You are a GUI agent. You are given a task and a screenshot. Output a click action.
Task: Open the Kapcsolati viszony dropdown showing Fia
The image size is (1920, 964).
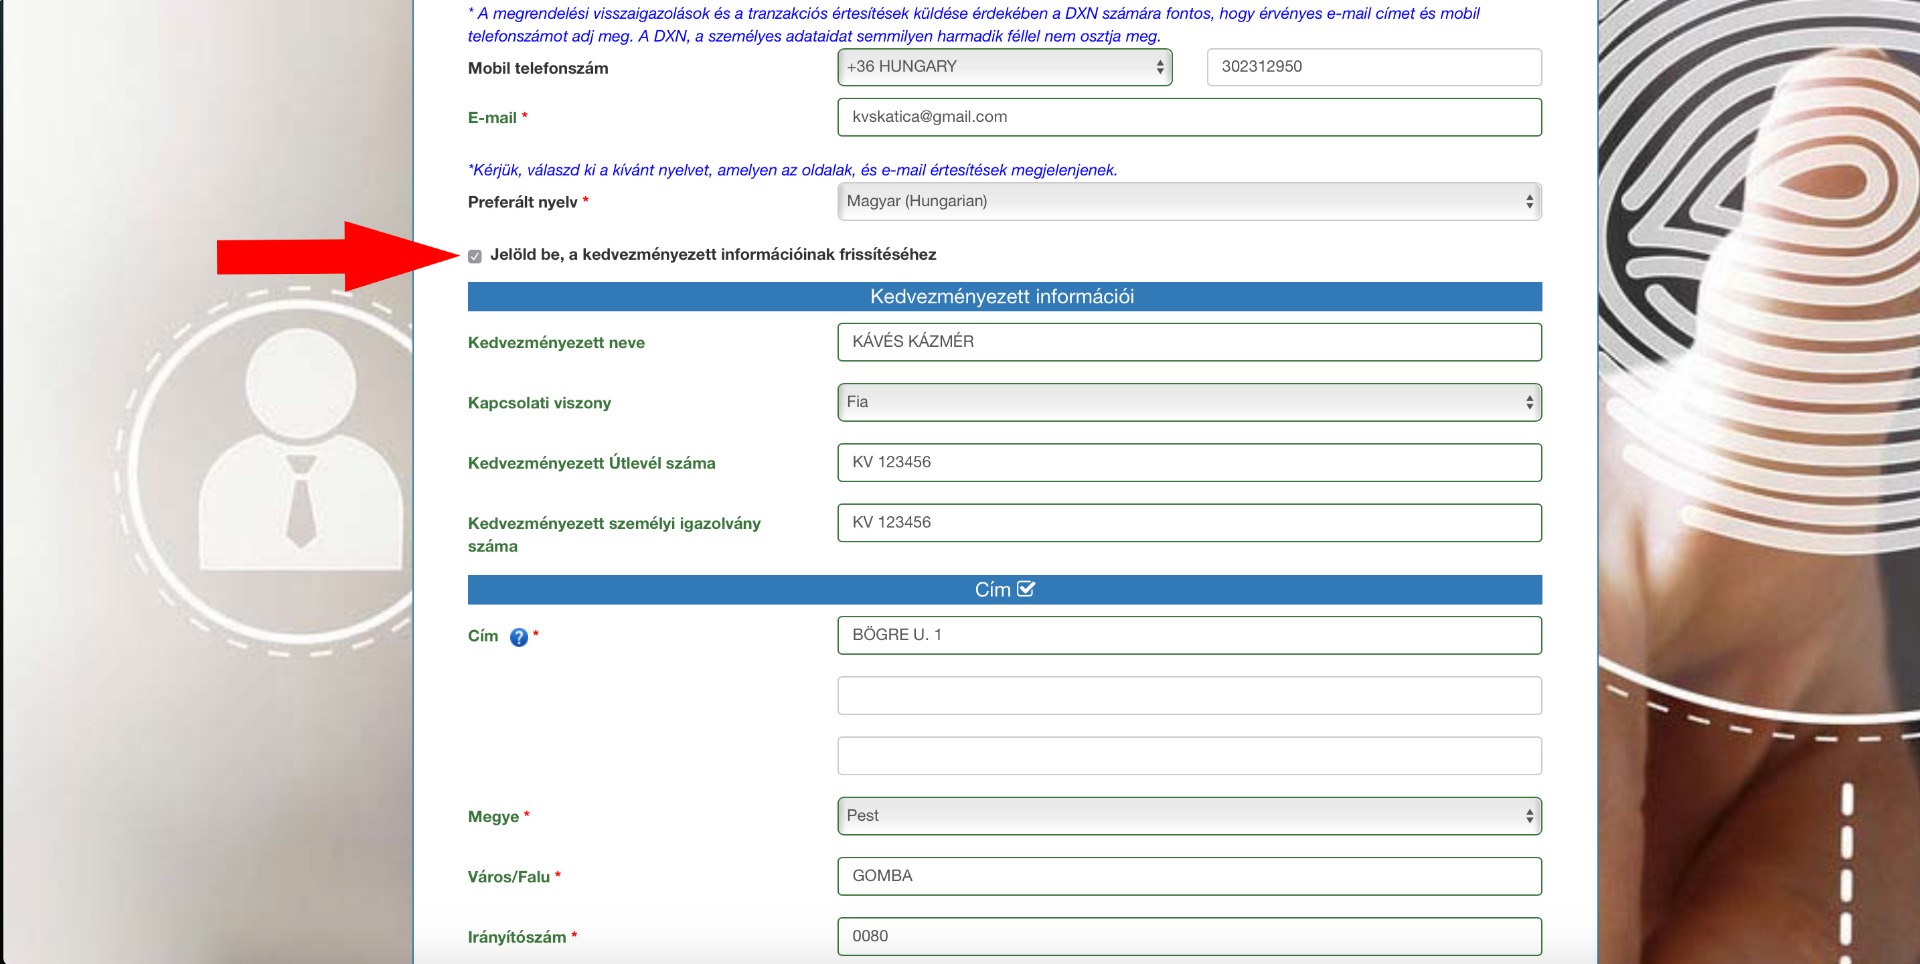1188,402
